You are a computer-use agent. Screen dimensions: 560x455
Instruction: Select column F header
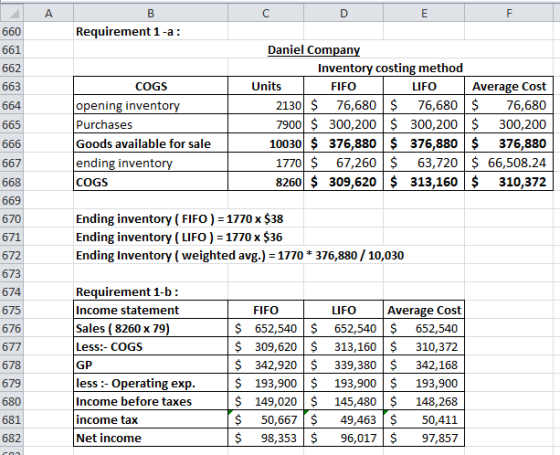coord(509,13)
